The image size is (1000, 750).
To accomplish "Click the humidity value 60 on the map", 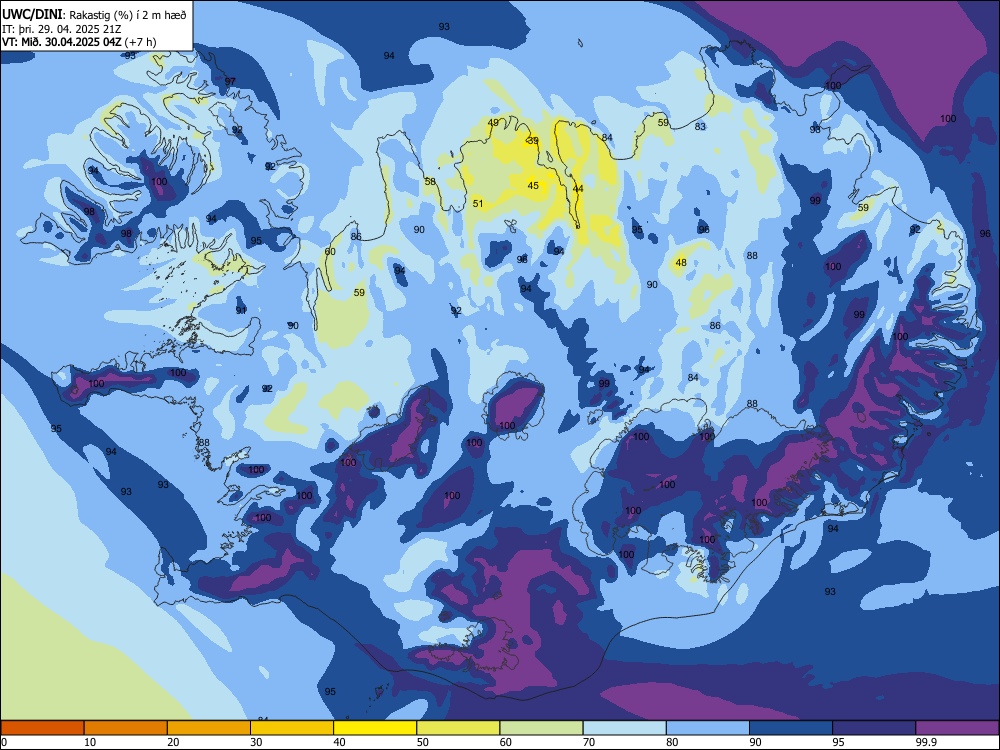I will point(330,252).
